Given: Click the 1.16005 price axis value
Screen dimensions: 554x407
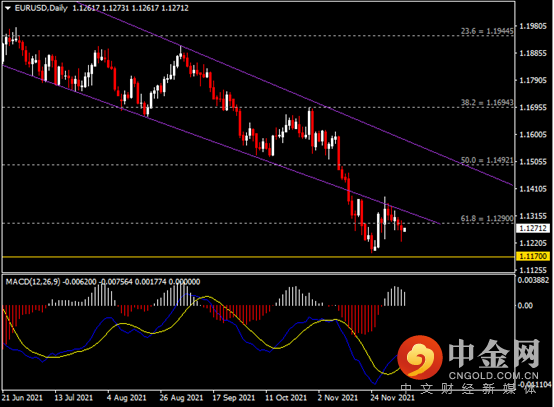Looking at the screenshot, I should coord(533,135).
